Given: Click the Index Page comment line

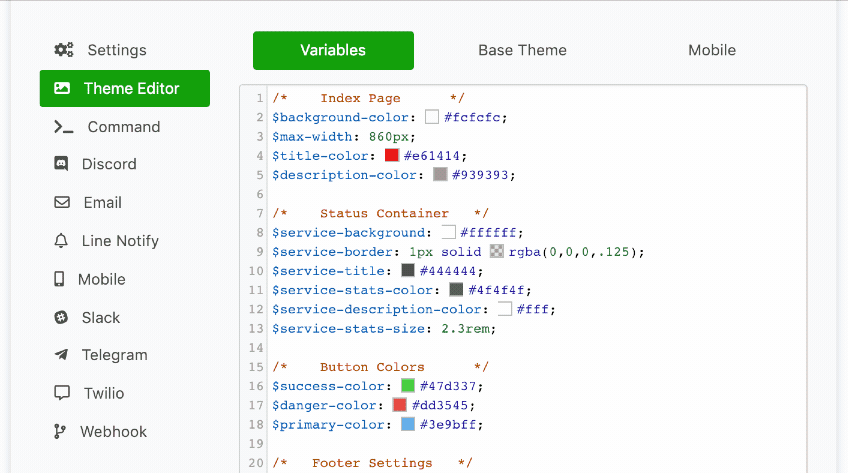Looking at the screenshot, I should click(x=368, y=98).
